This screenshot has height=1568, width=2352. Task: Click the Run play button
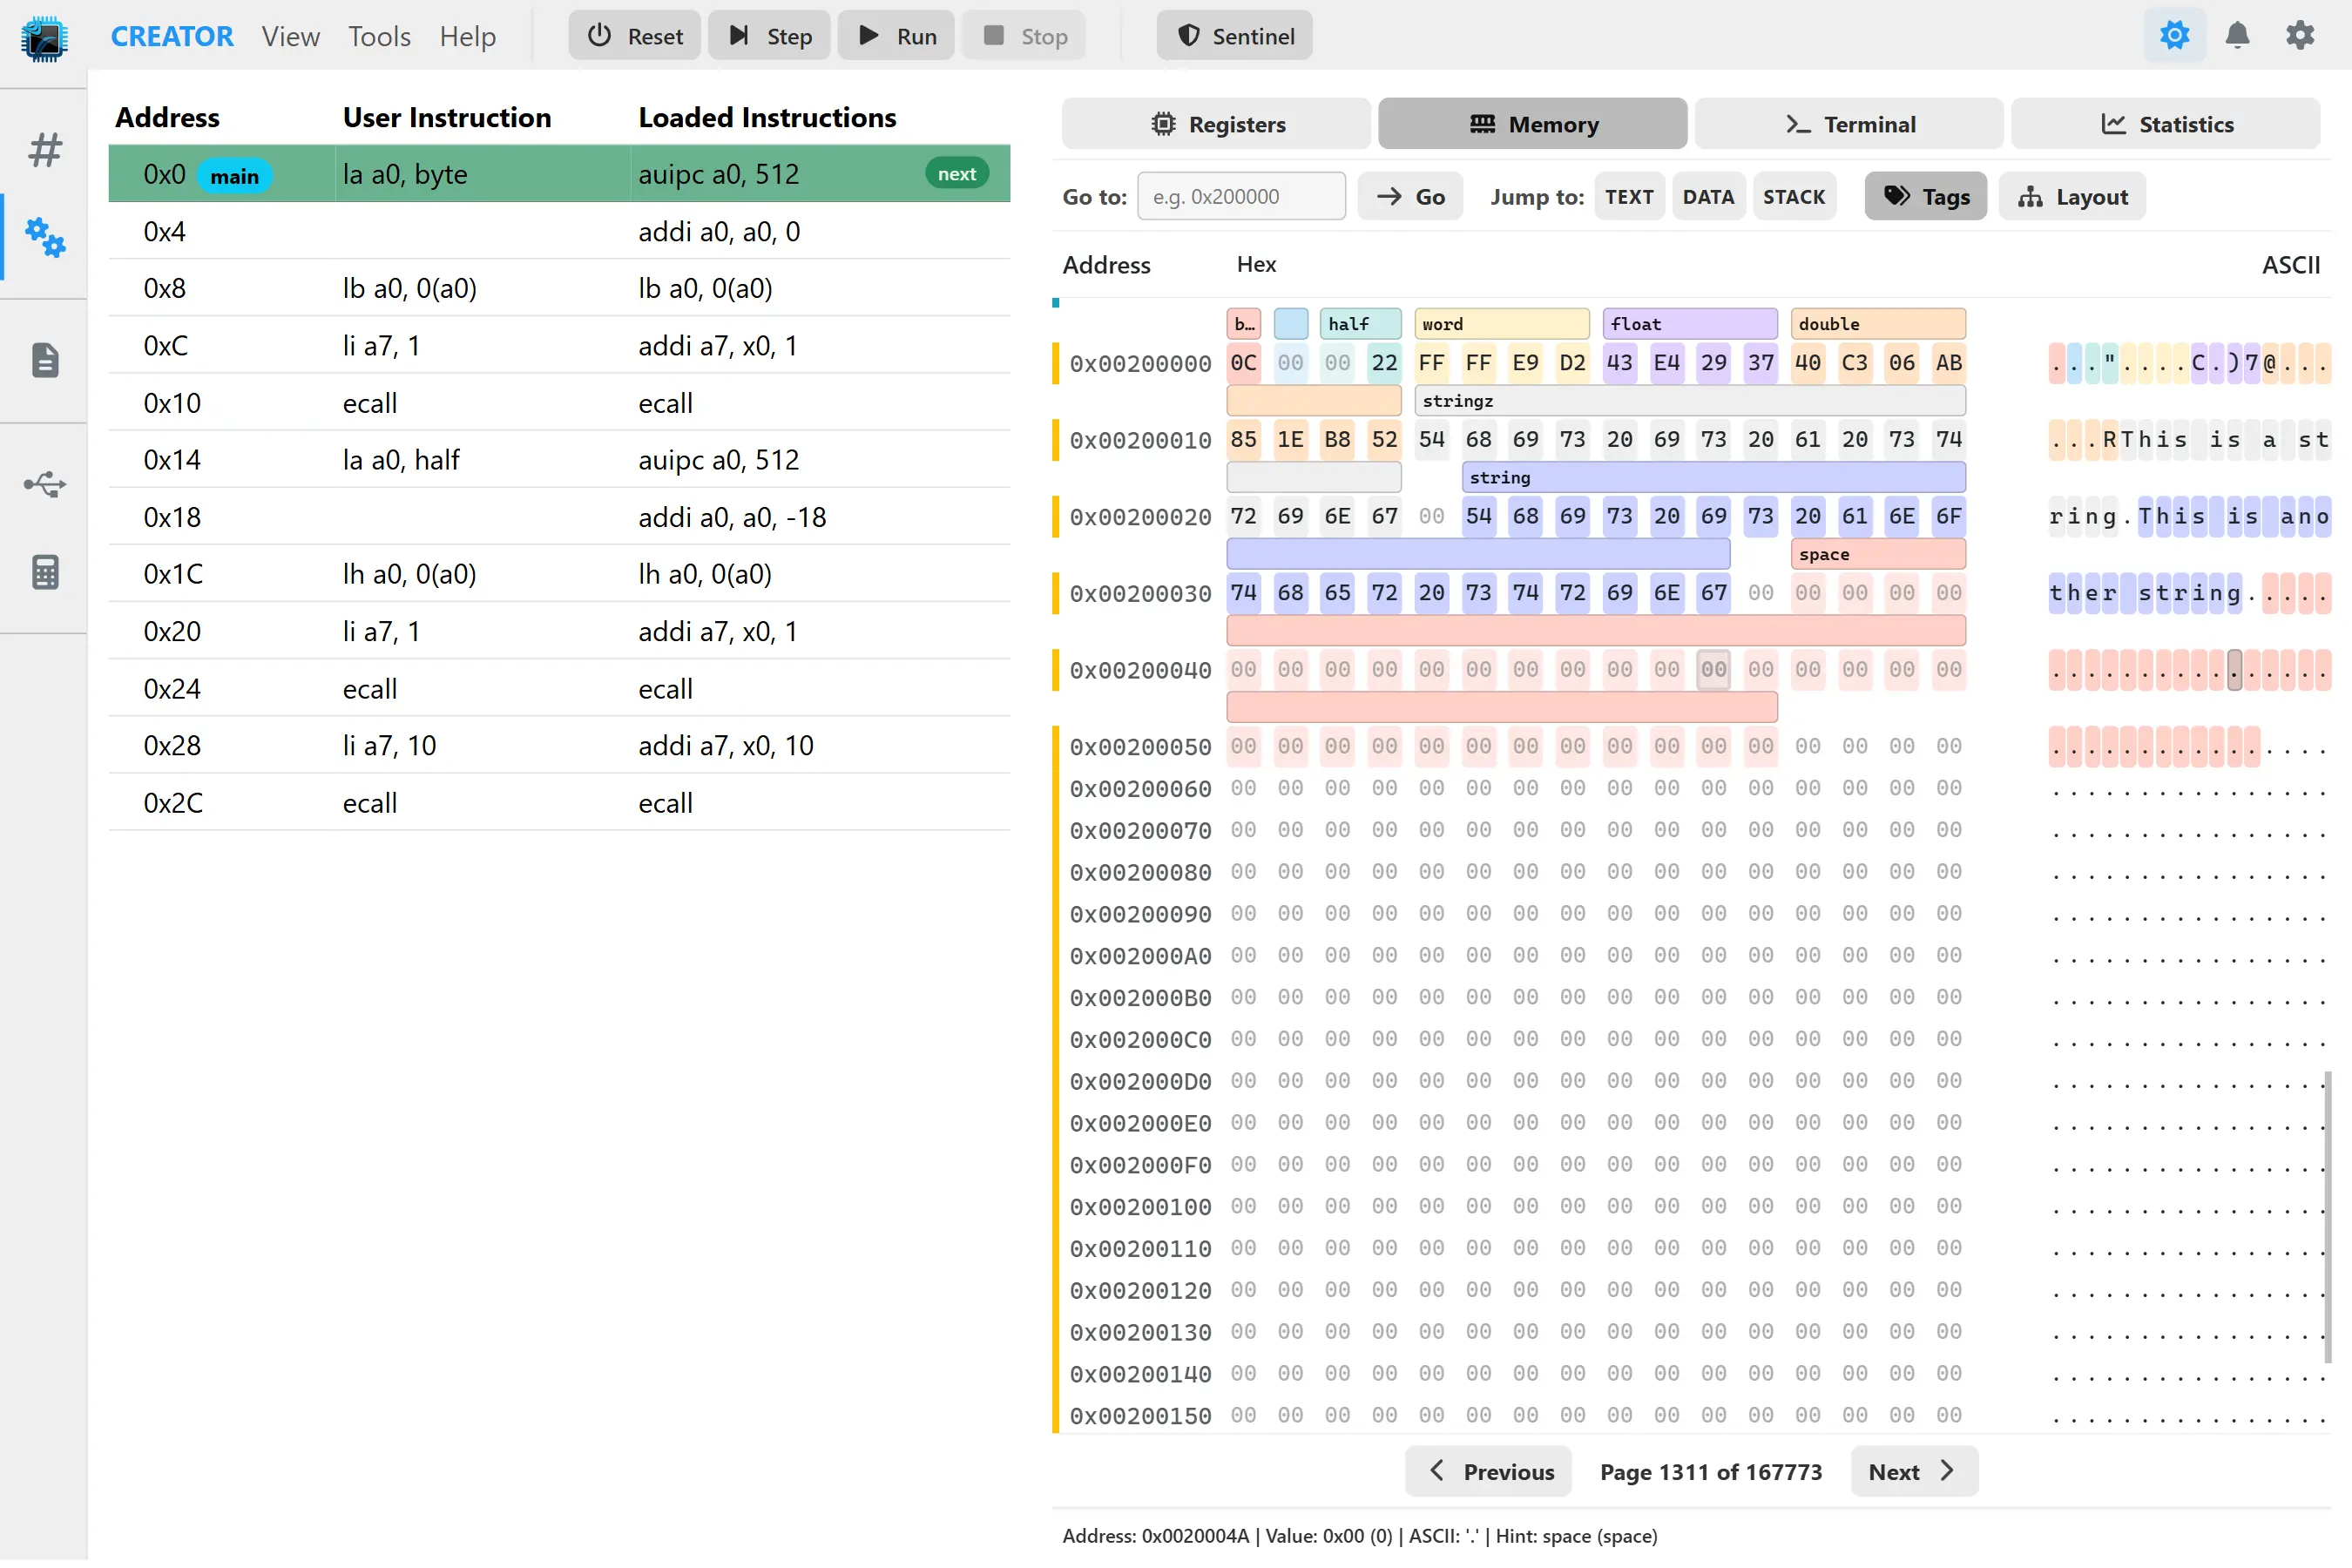coord(896,36)
